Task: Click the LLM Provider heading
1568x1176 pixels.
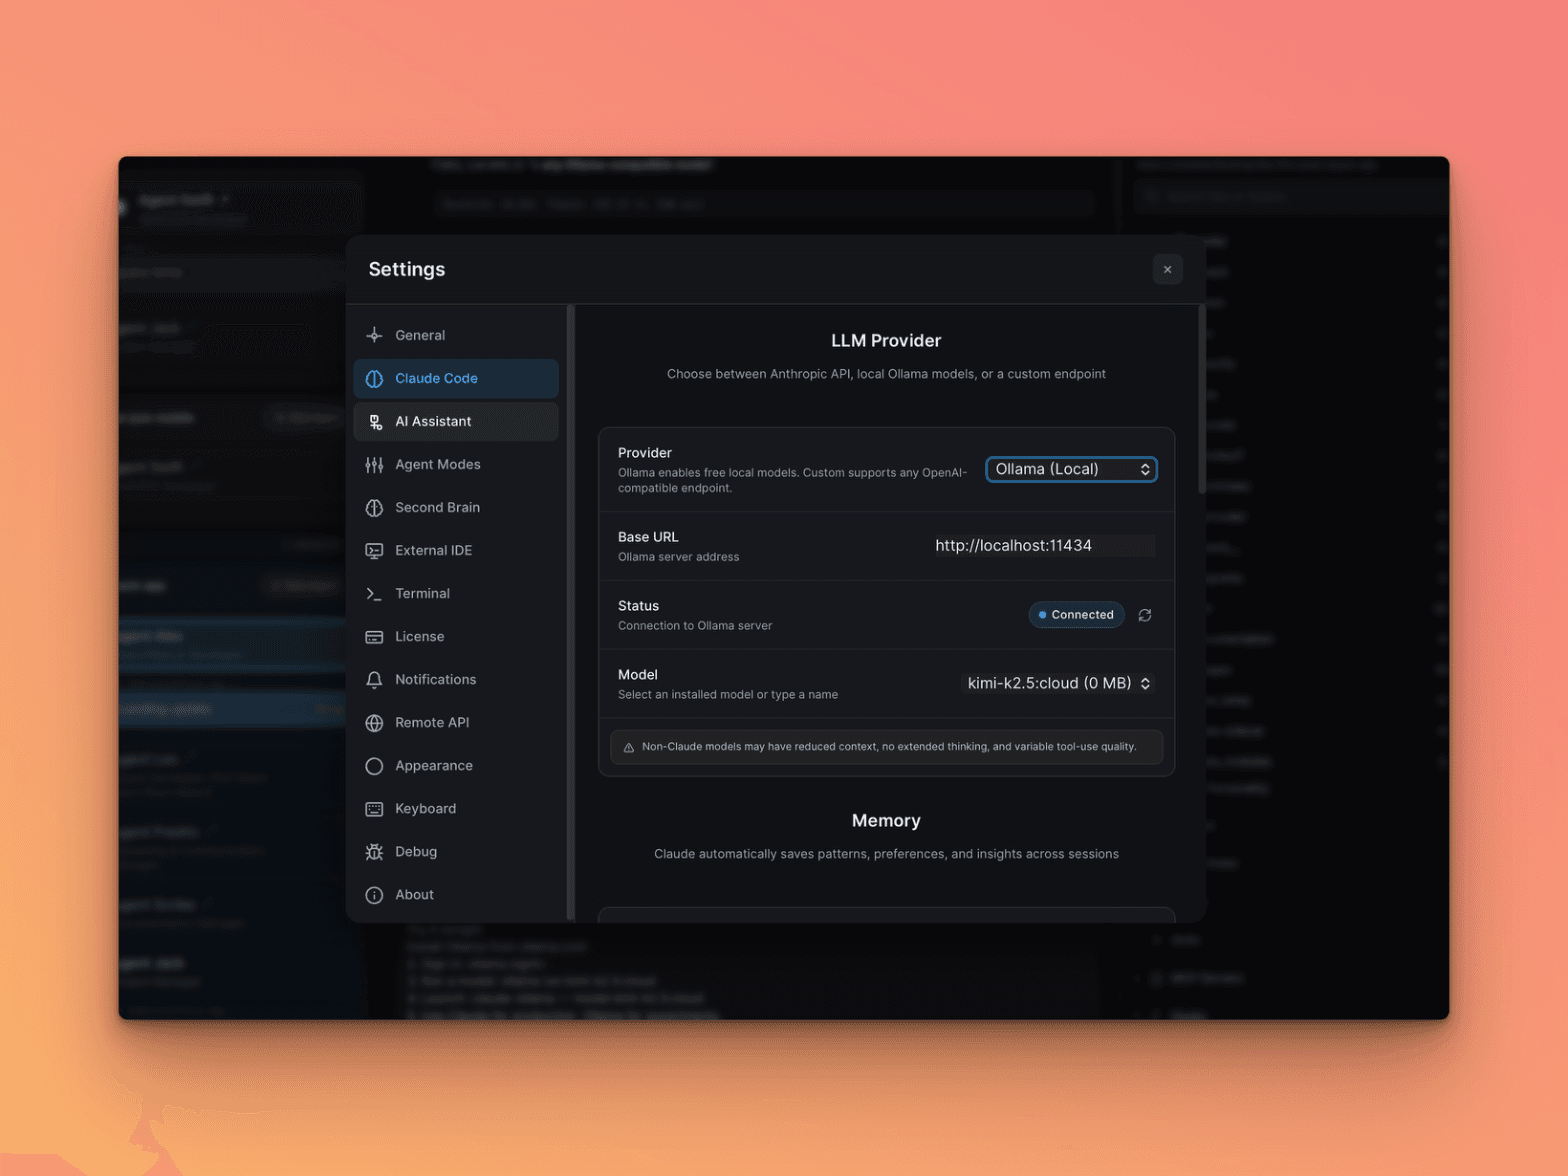Action: pos(886,341)
